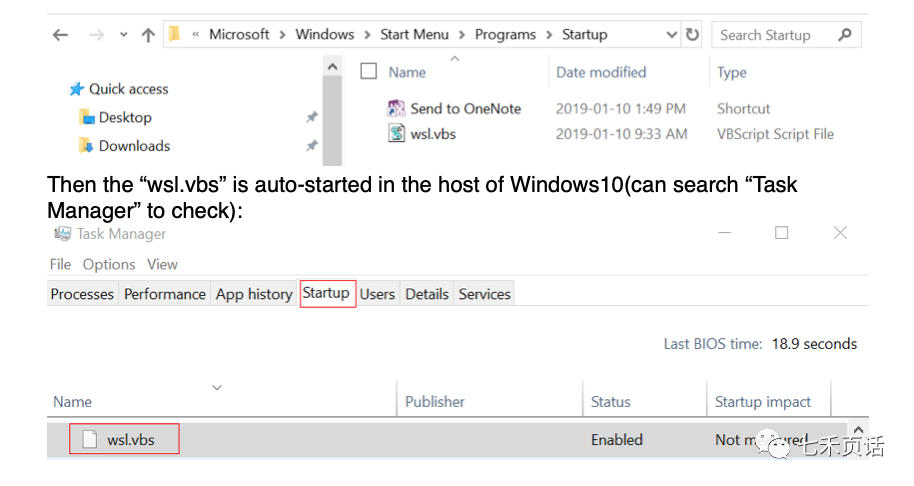Viewport: 914px width, 486px height.
Task: Switch to the Details tab
Action: [427, 294]
